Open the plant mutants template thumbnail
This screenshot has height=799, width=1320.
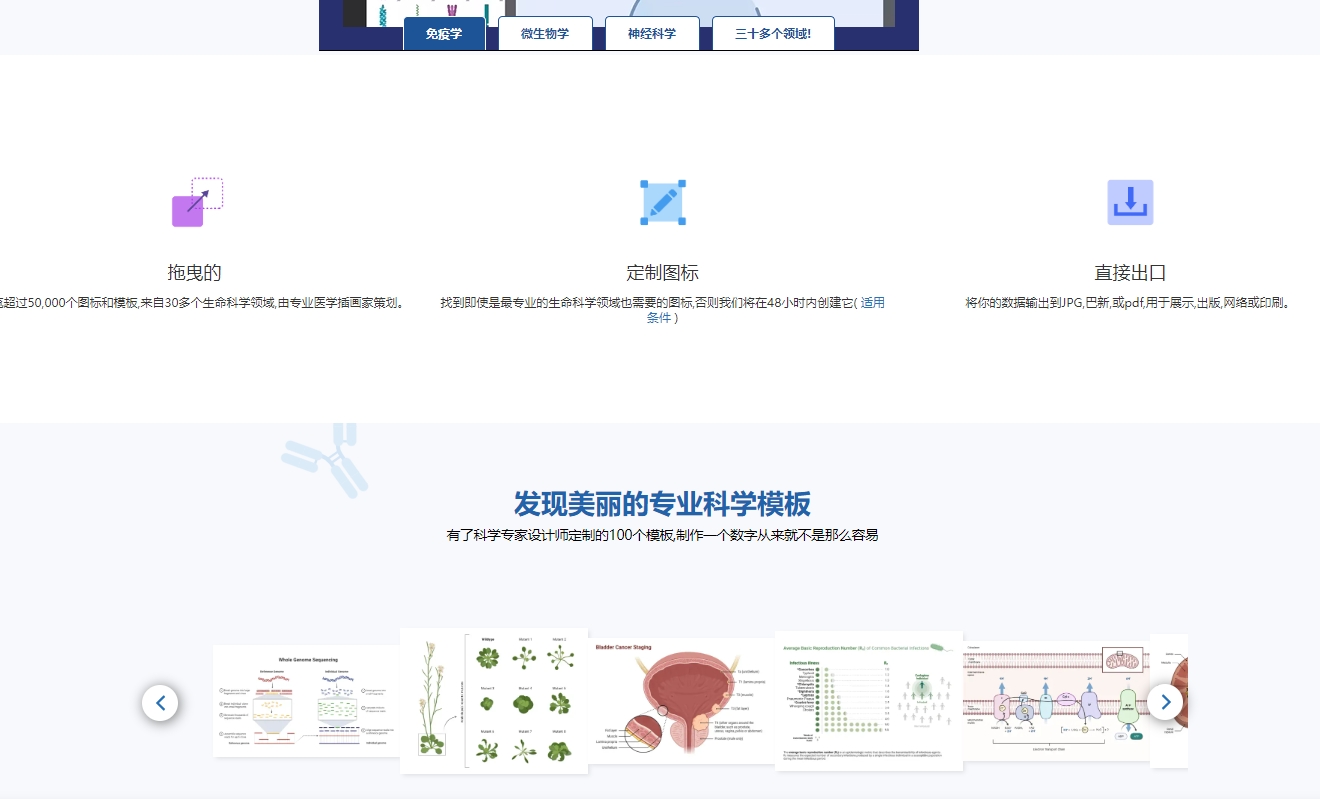click(494, 701)
